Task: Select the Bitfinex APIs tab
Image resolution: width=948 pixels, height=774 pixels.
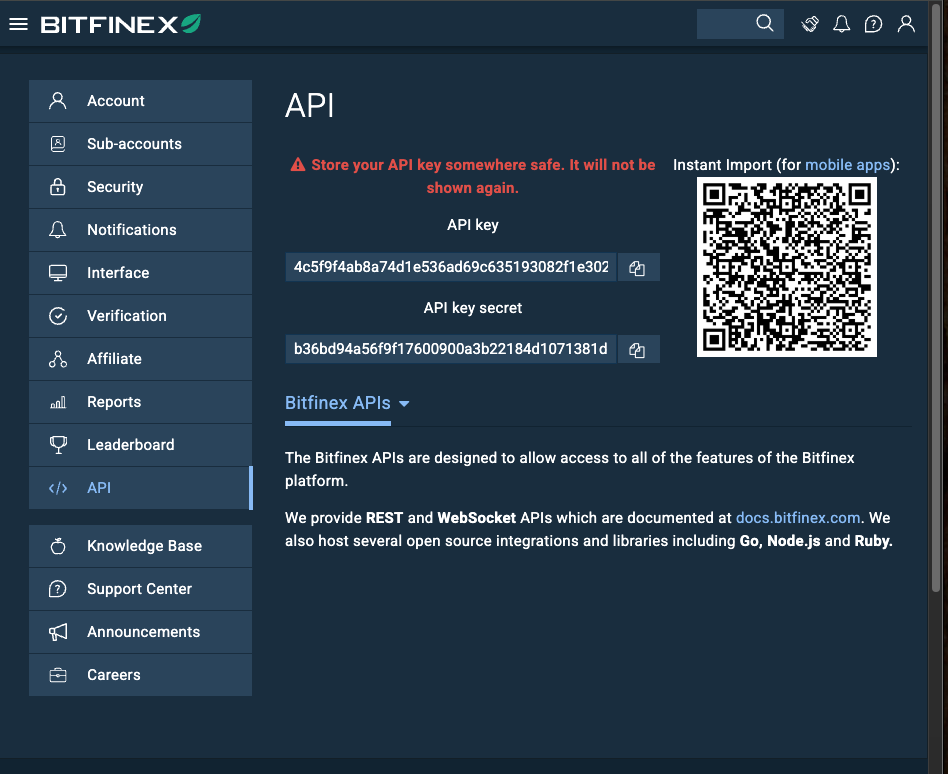Action: coord(338,403)
